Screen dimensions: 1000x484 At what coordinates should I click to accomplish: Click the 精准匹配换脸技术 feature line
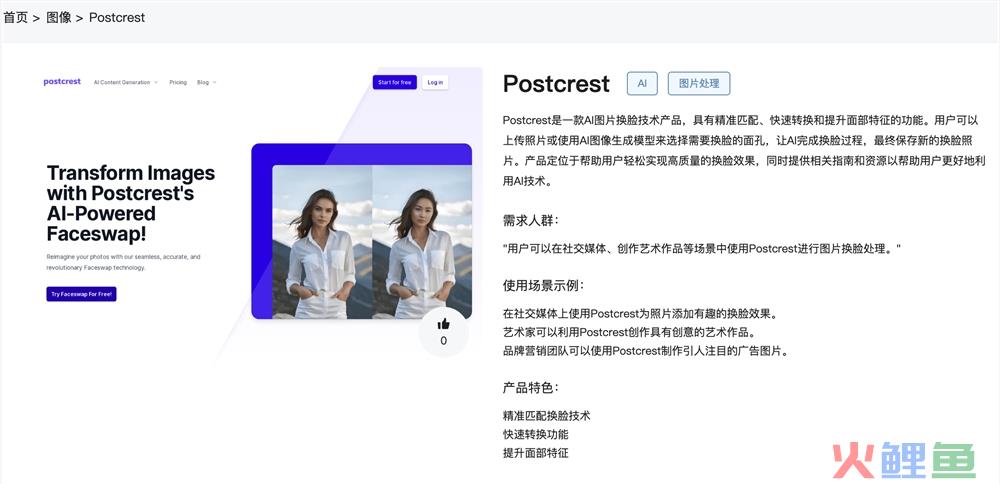click(547, 416)
